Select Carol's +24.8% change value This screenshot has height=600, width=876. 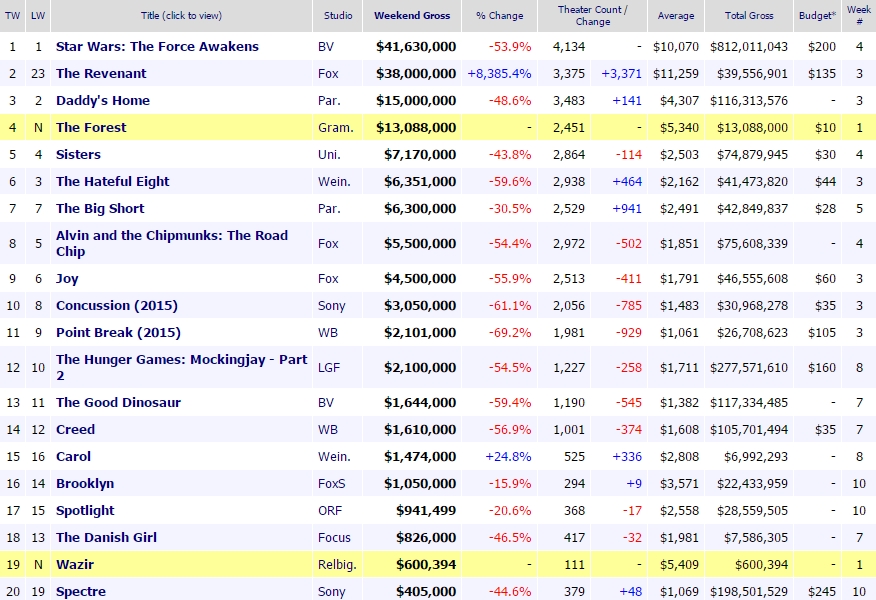[508, 456]
